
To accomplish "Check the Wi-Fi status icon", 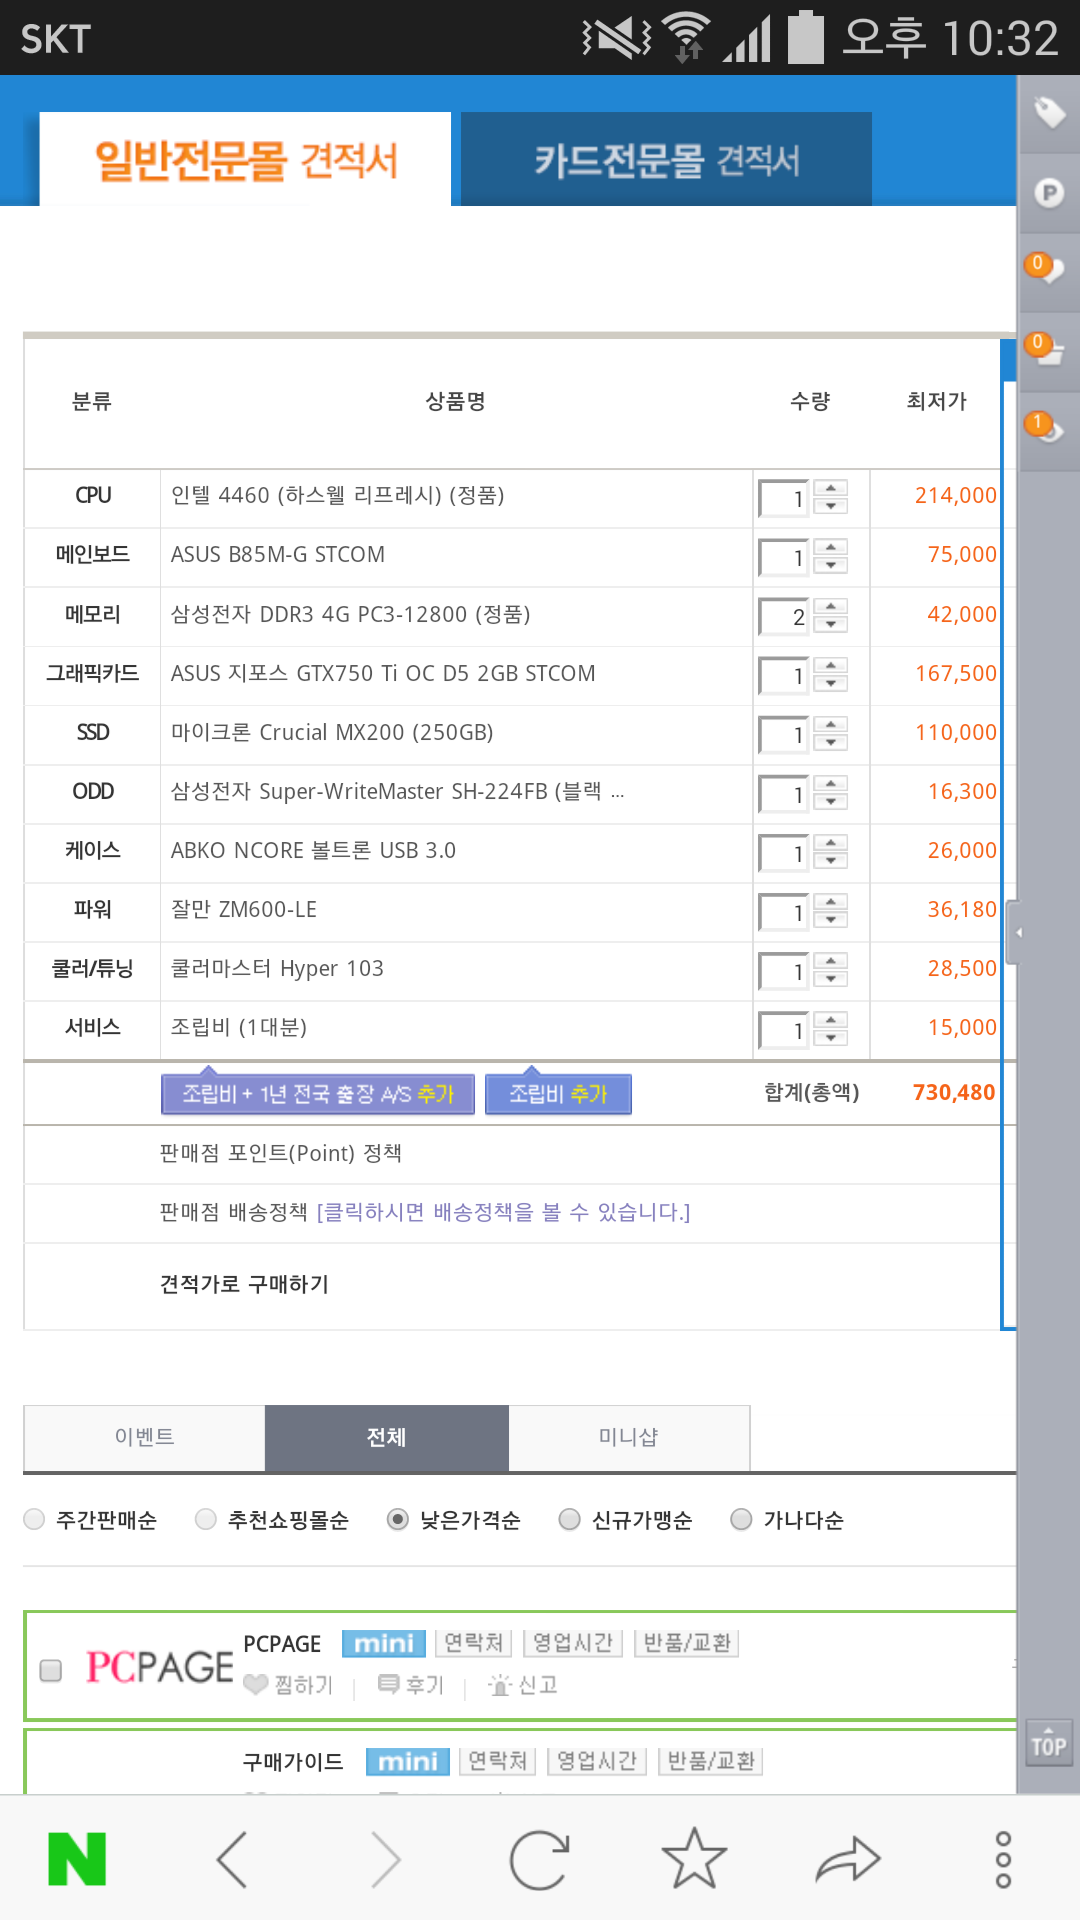I will pos(687,38).
